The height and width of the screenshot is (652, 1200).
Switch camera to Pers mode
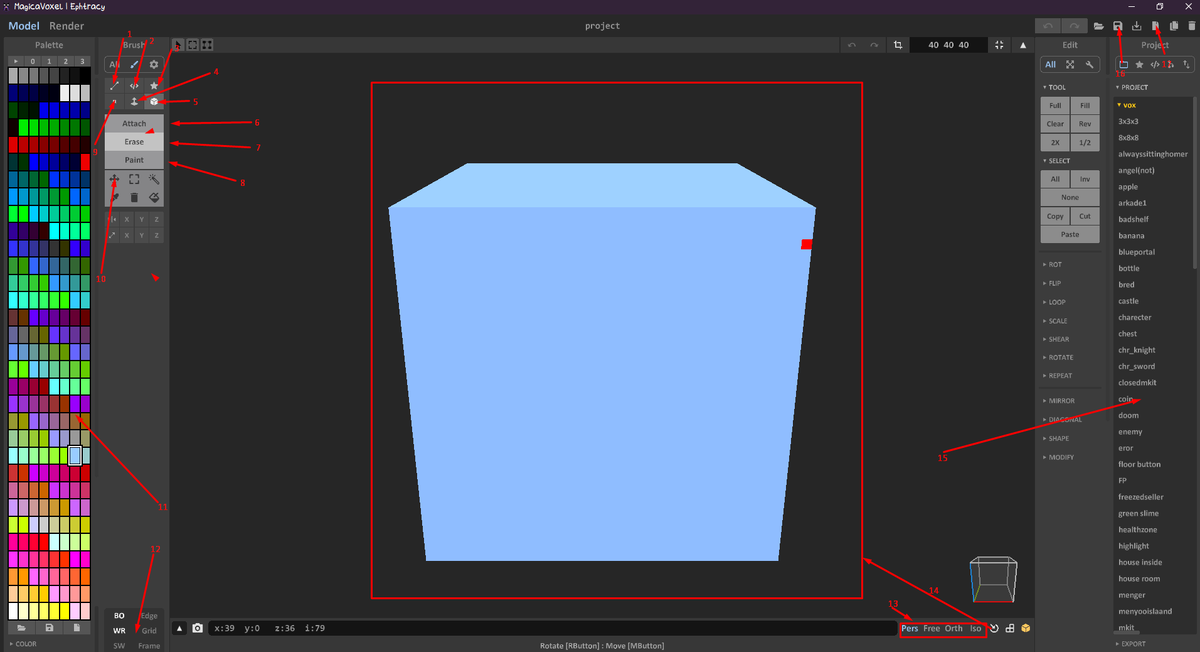point(910,628)
